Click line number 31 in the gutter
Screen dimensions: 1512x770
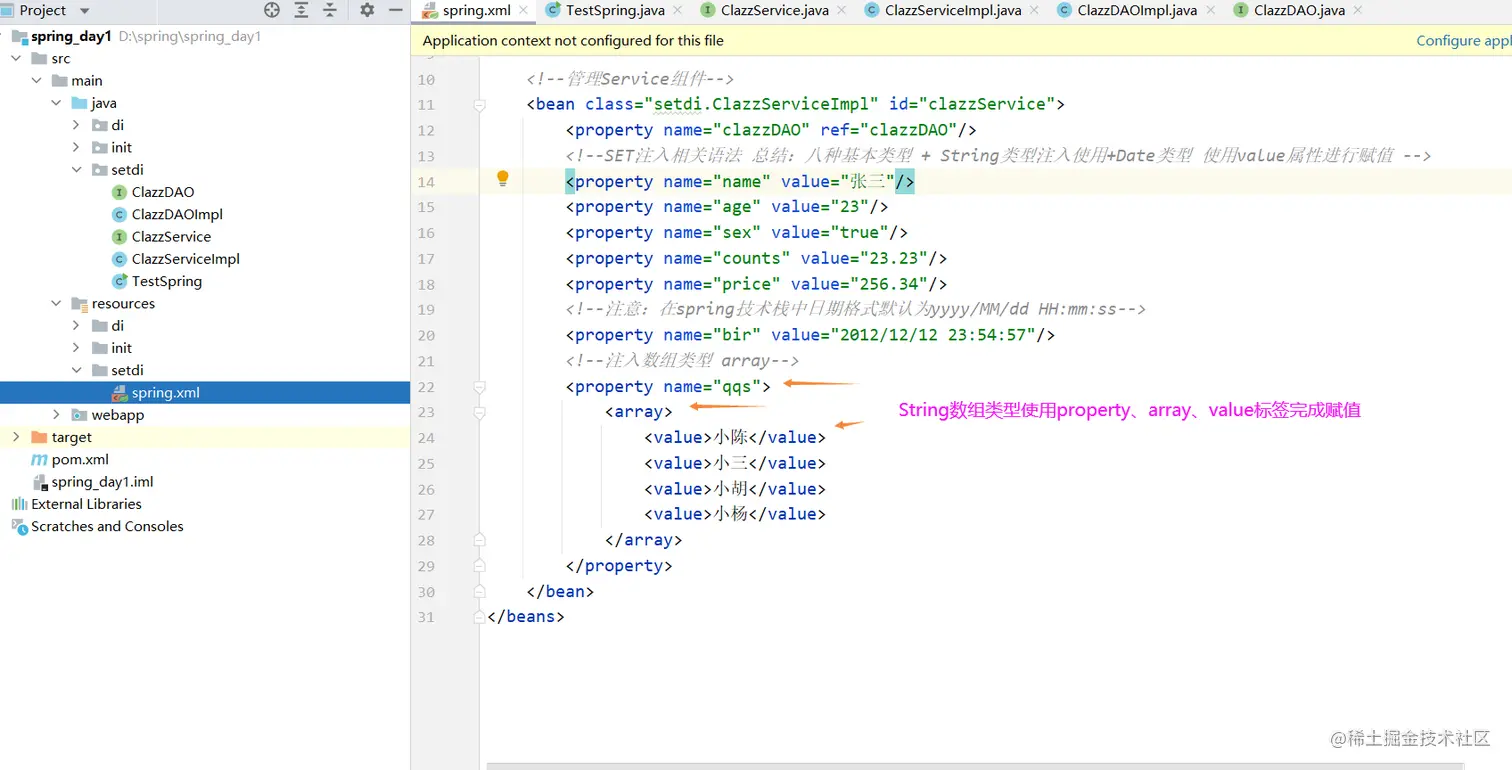[426, 617]
